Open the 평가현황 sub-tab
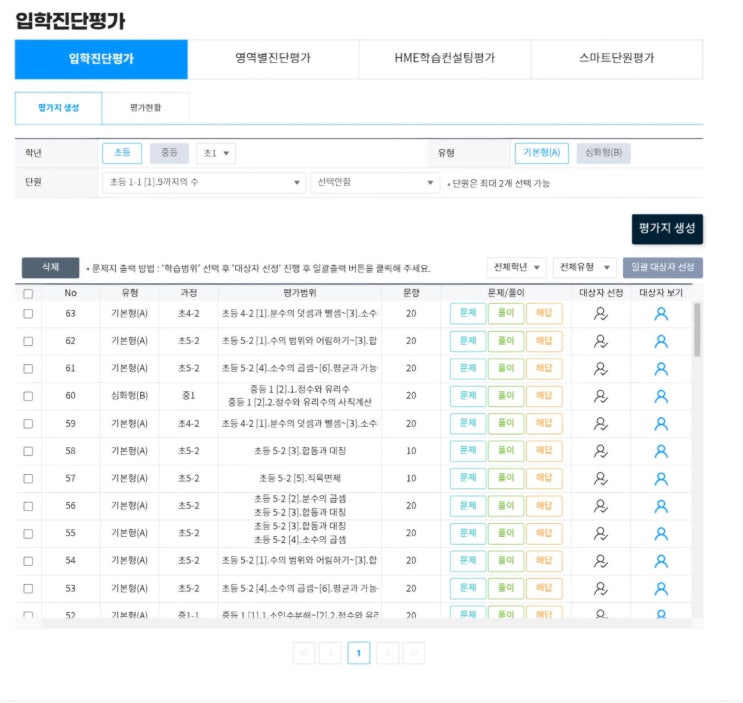The height and width of the screenshot is (703, 743). [x=145, y=107]
